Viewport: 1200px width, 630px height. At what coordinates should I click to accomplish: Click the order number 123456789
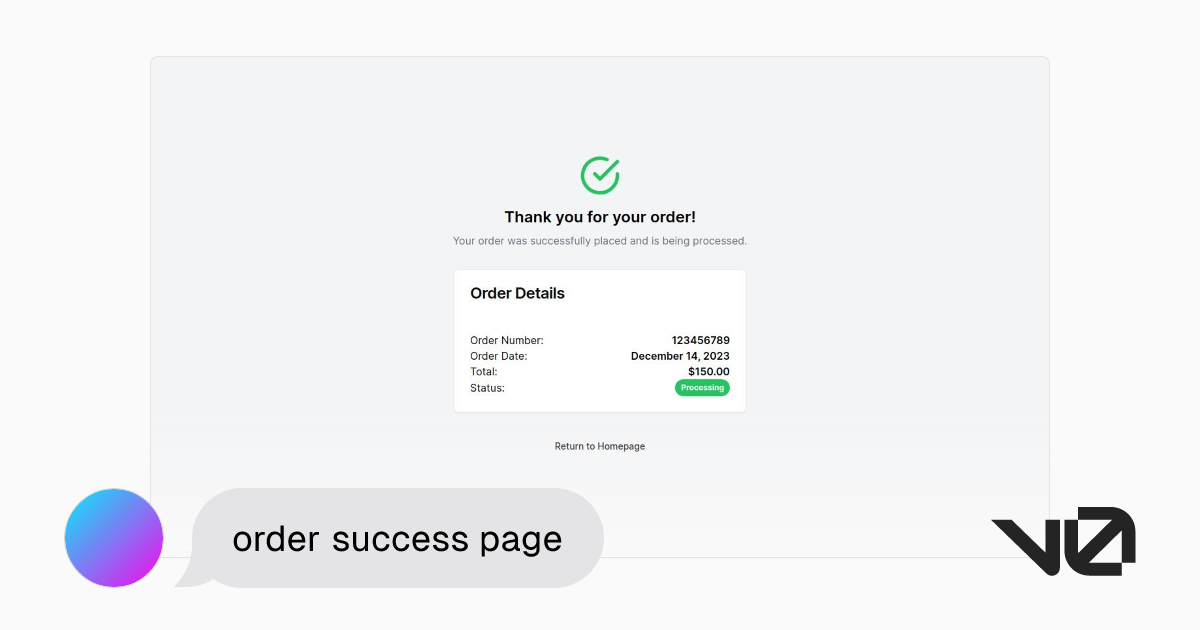pos(703,340)
